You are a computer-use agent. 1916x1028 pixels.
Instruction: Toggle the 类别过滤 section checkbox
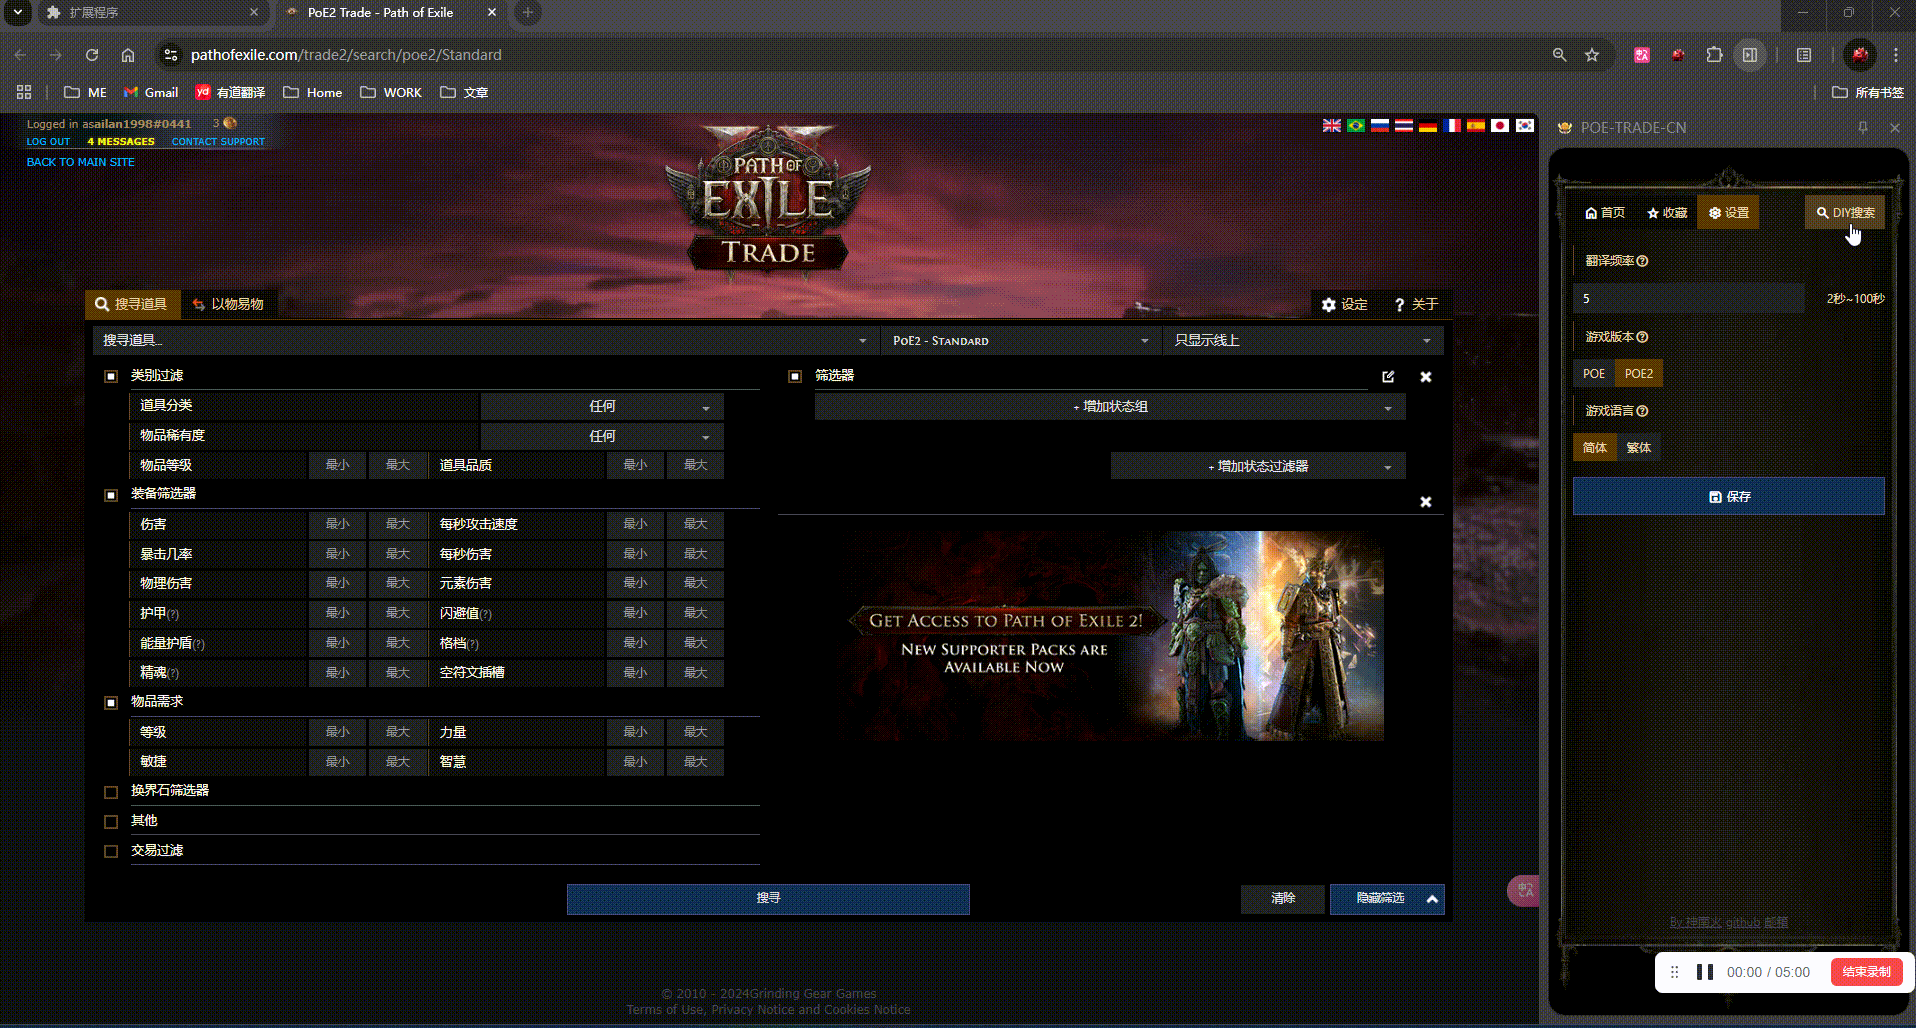pyautogui.click(x=111, y=377)
